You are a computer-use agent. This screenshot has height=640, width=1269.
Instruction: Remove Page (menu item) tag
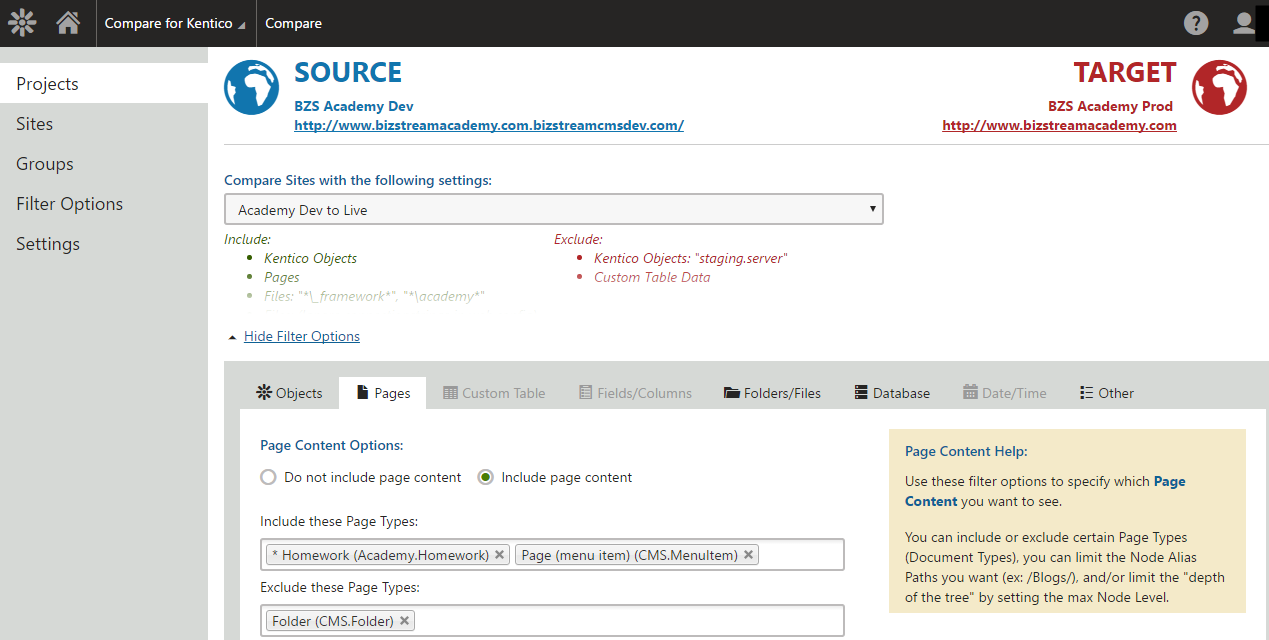point(748,555)
